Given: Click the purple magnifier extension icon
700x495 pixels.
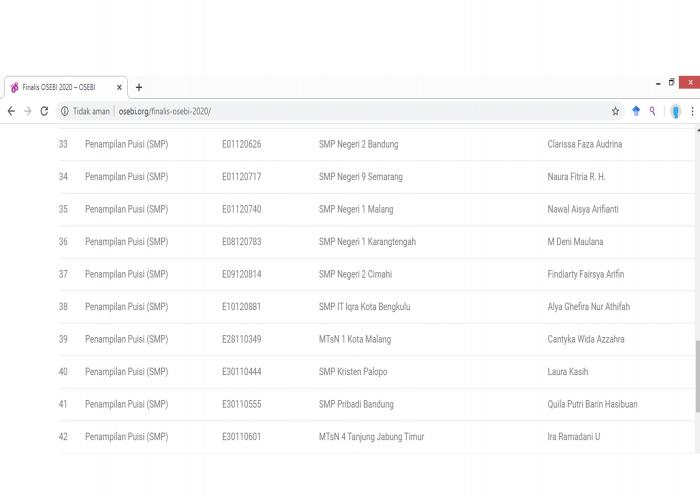Looking at the screenshot, I should (652, 111).
